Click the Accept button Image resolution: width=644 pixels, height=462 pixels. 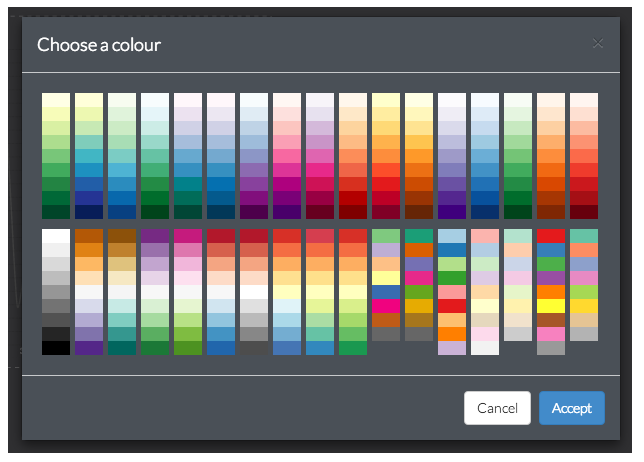pos(571,408)
